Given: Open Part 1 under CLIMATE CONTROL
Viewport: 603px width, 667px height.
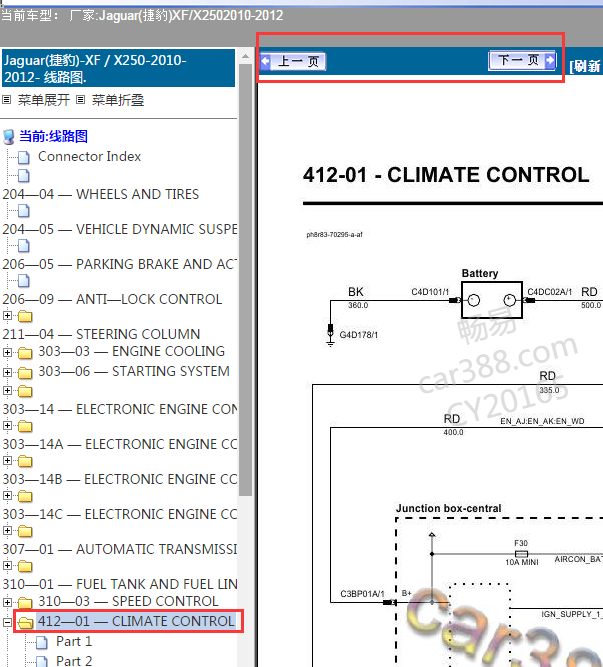Looking at the screenshot, I should (x=74, y=641).
